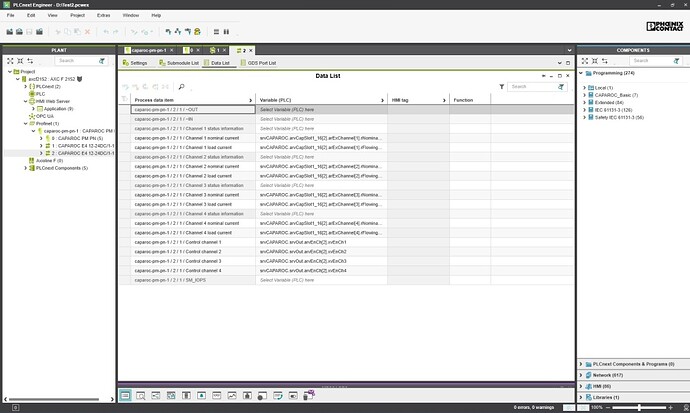Screen dimensions: 690x413
Task: Close the editor tab named 1
Action: click(x=224, y=50)
